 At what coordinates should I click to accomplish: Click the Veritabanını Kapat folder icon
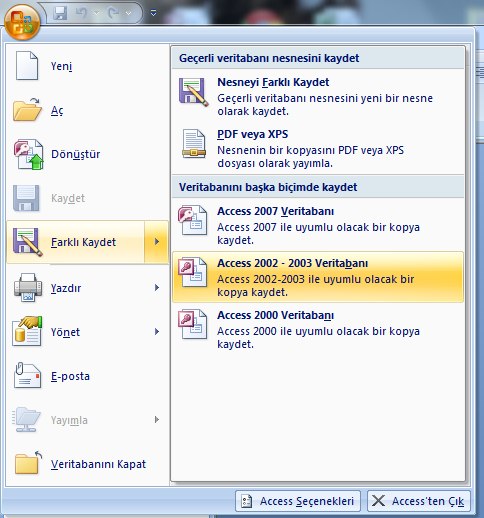pos(29,463)
